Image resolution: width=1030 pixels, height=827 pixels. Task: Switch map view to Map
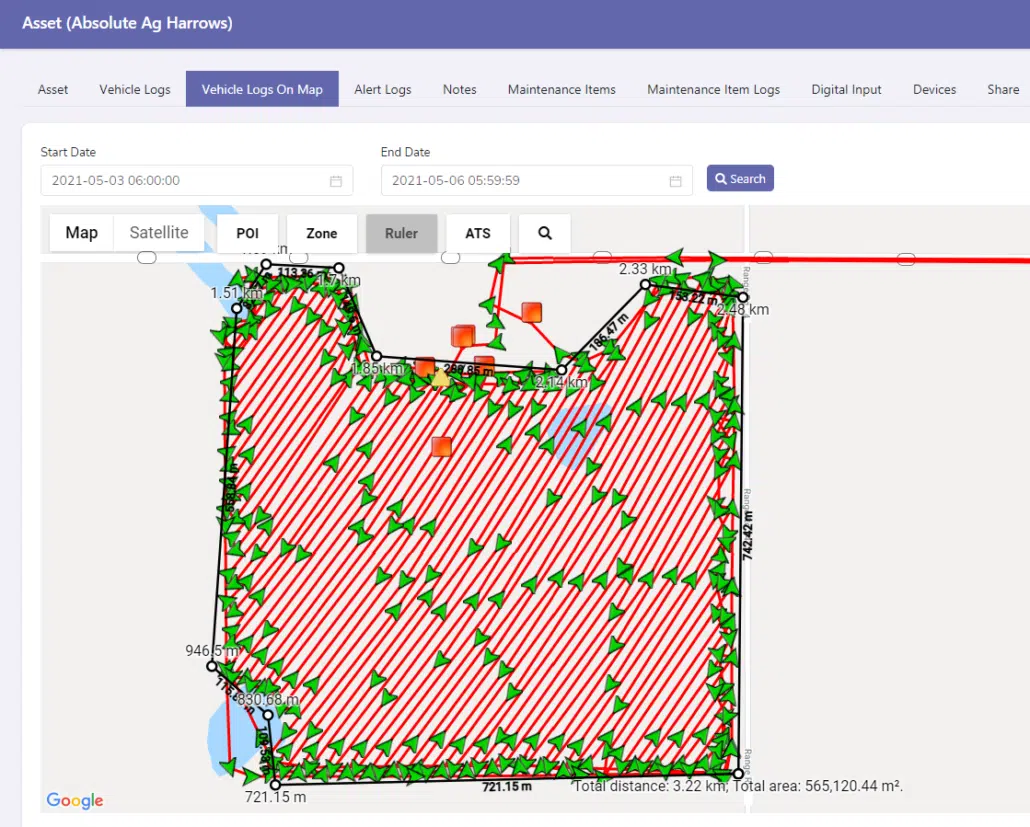click(x=82, y=233)
